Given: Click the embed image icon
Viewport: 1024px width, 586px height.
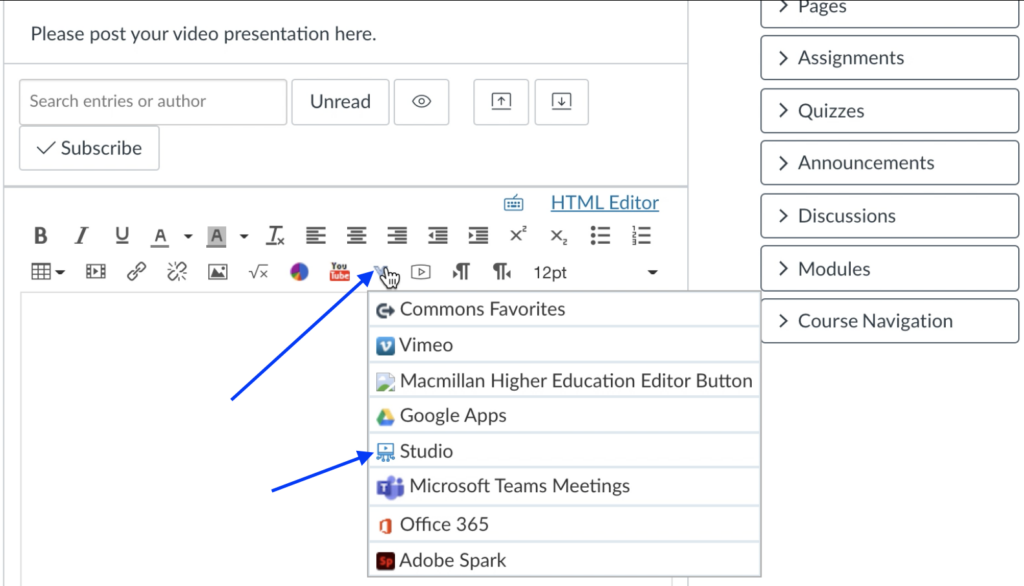Looking at the screenshot, I should point(217,272).
